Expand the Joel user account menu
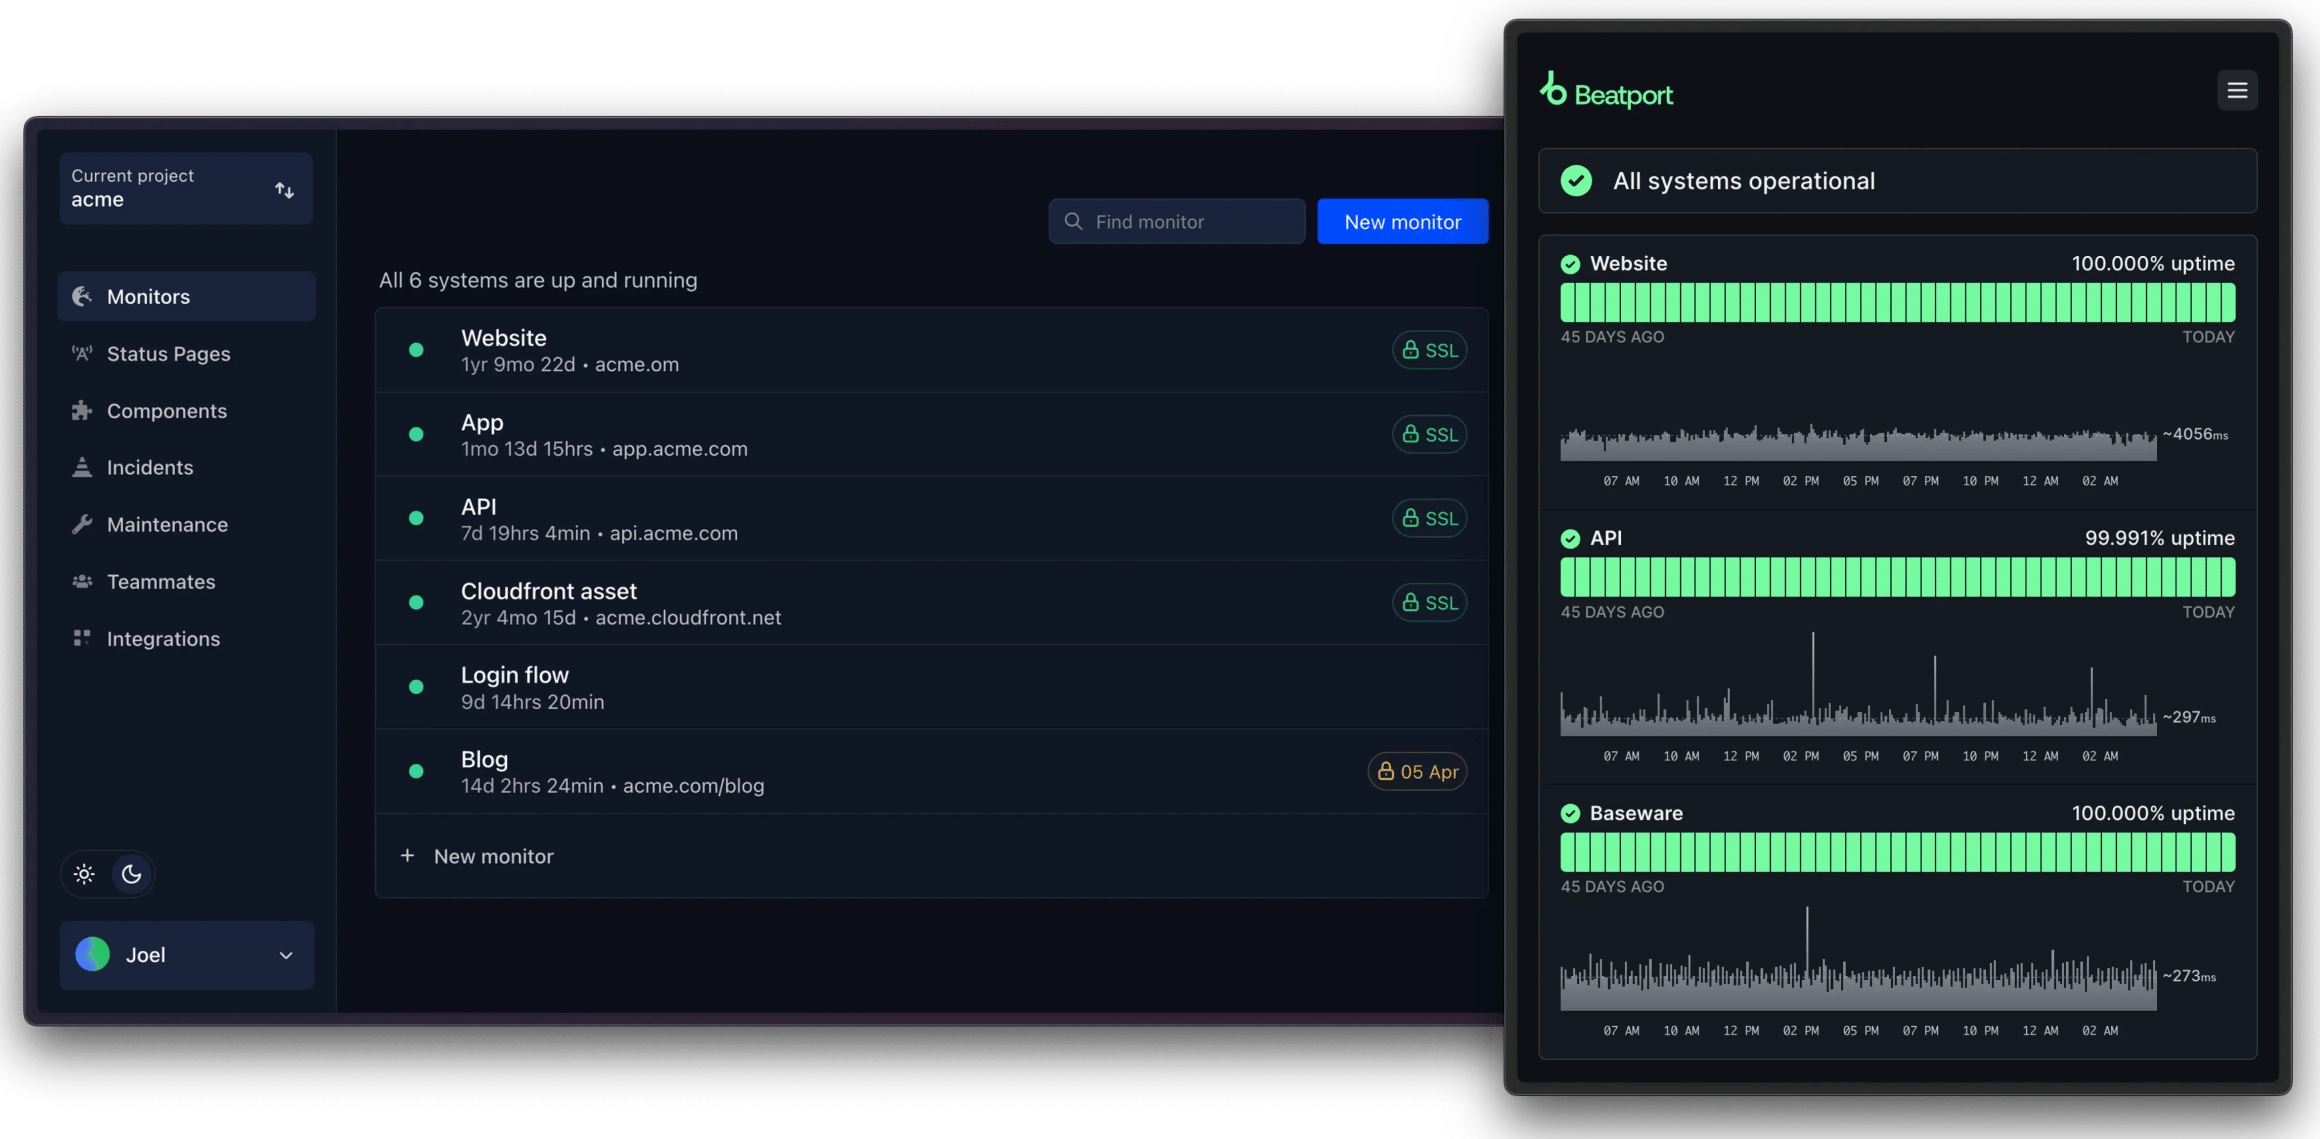 (x=186, y=955)
